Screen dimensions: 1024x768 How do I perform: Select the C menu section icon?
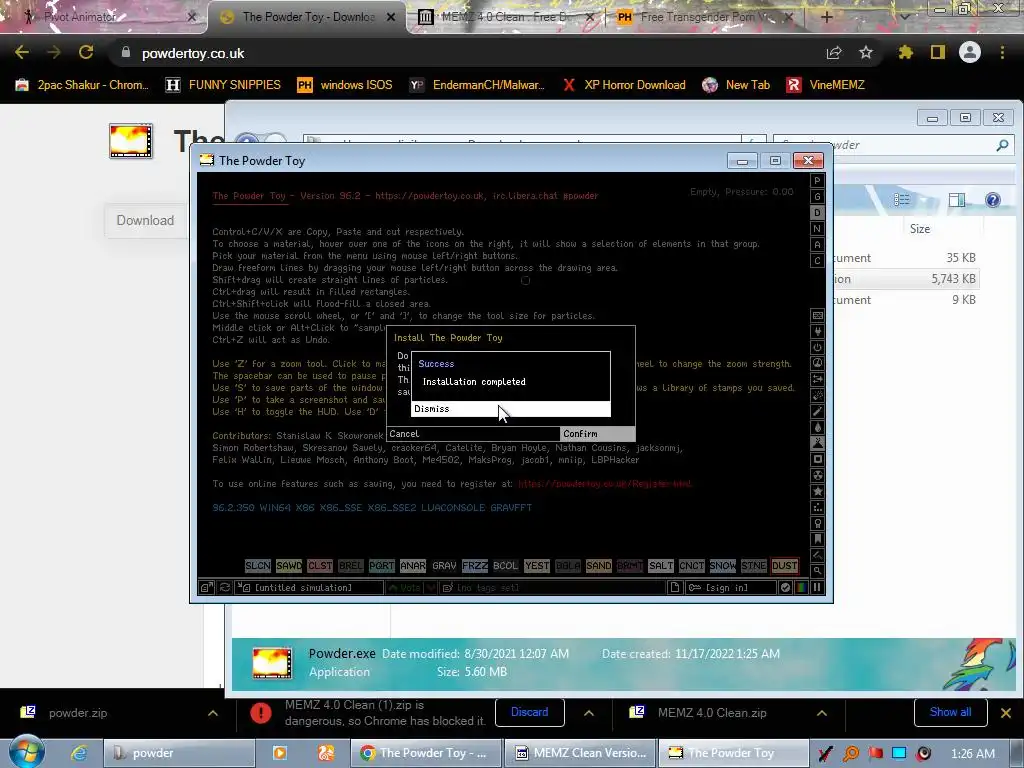point(817,261)
